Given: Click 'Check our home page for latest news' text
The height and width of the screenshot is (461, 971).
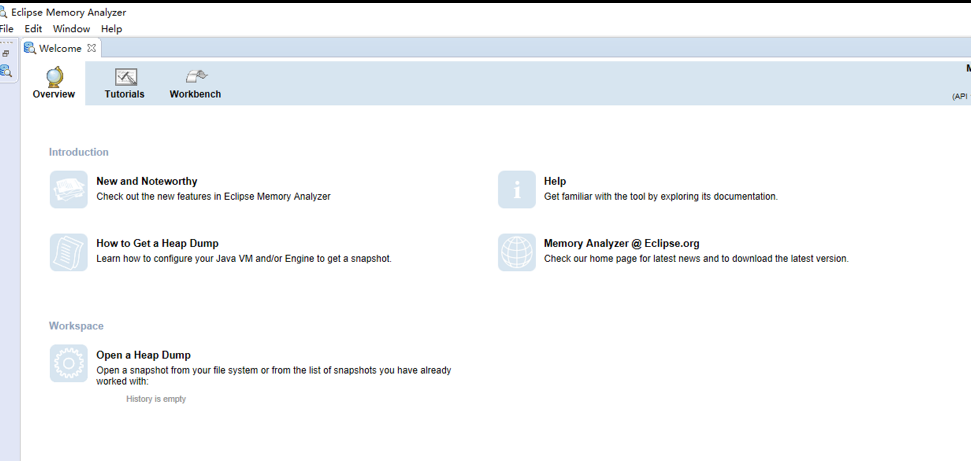Looking at the screenshot, I should coord(696,258).
